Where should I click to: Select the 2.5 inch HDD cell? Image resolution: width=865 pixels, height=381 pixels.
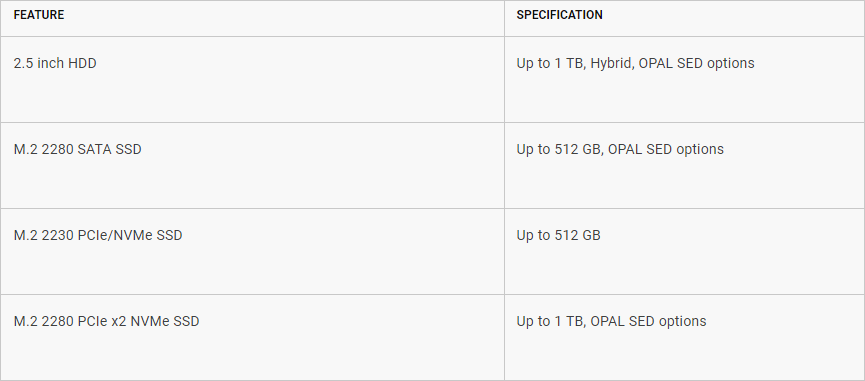[252, 79]
